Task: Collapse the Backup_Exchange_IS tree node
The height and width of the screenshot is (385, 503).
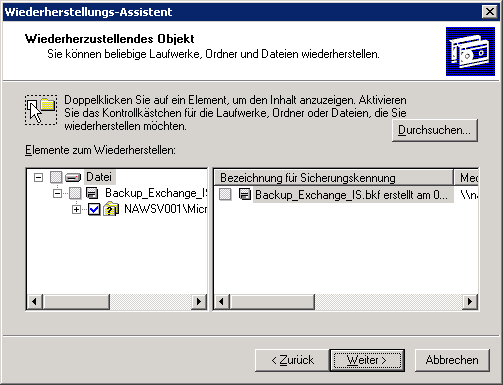Action: [x=58, y=193]
